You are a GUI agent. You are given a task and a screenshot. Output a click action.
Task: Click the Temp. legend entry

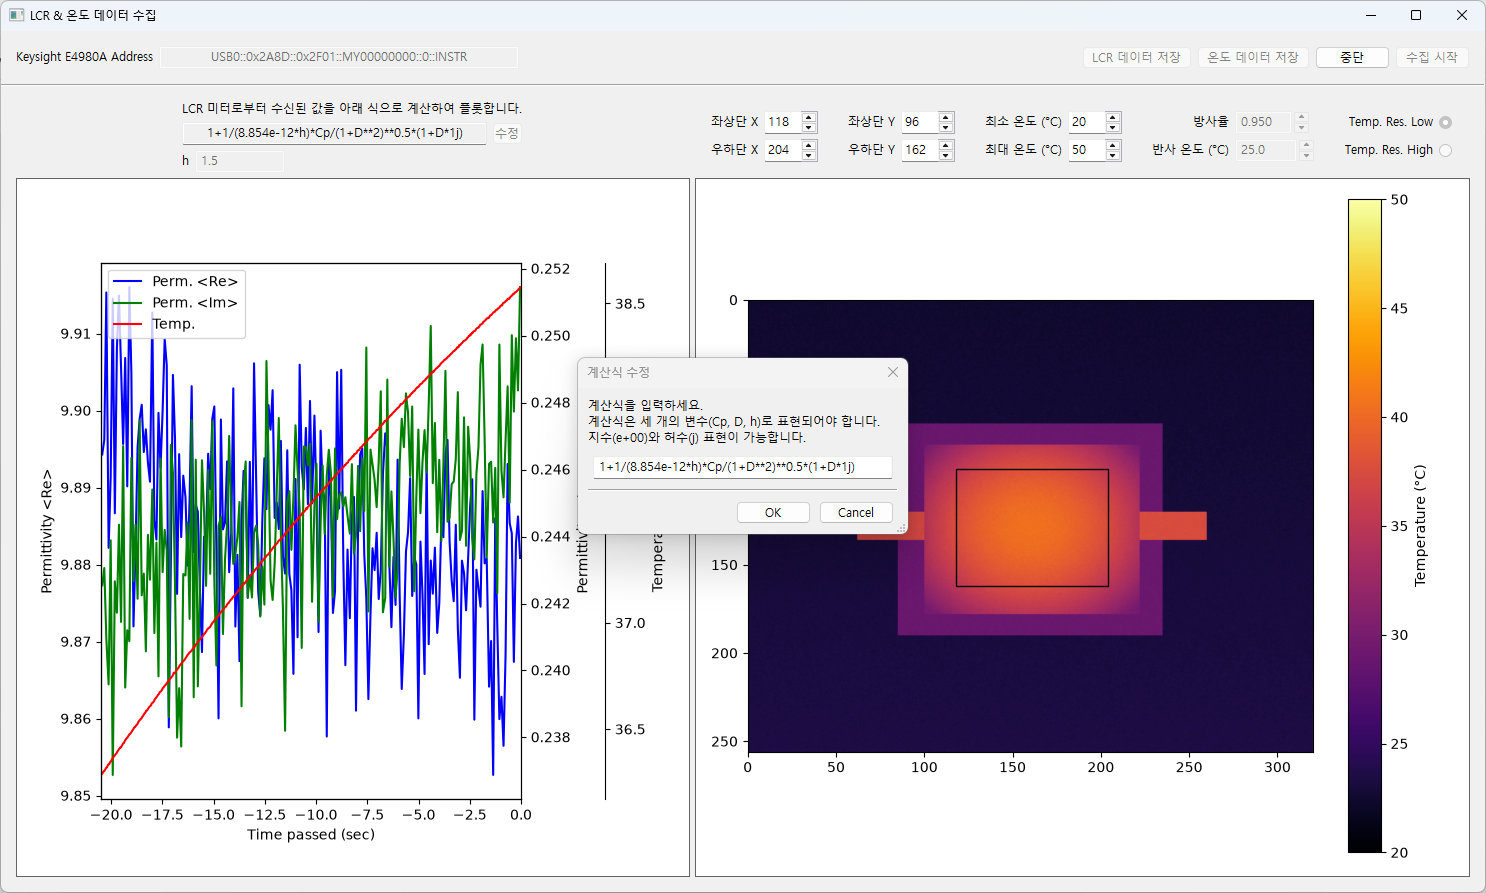(x=155, y=324)
